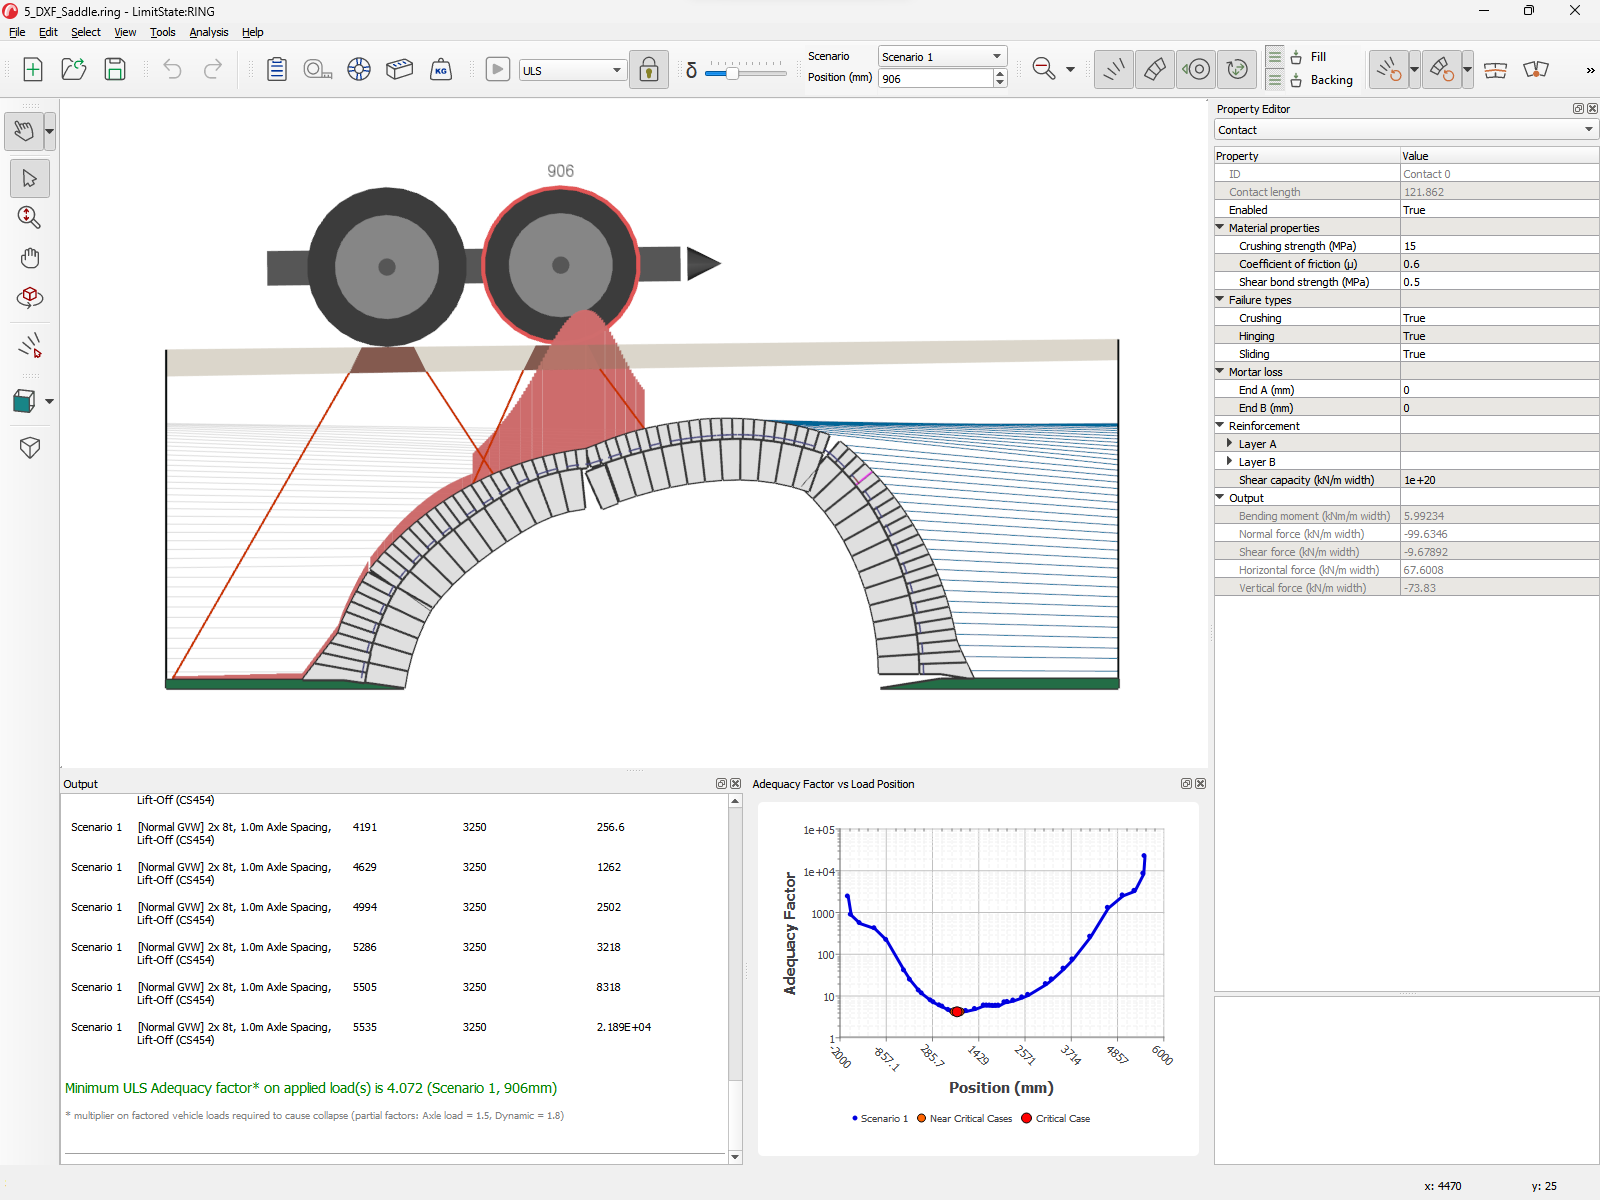Viewport: 1600px width, 1200px height.
Task: Open an existing project file
Action: (74, 69)
